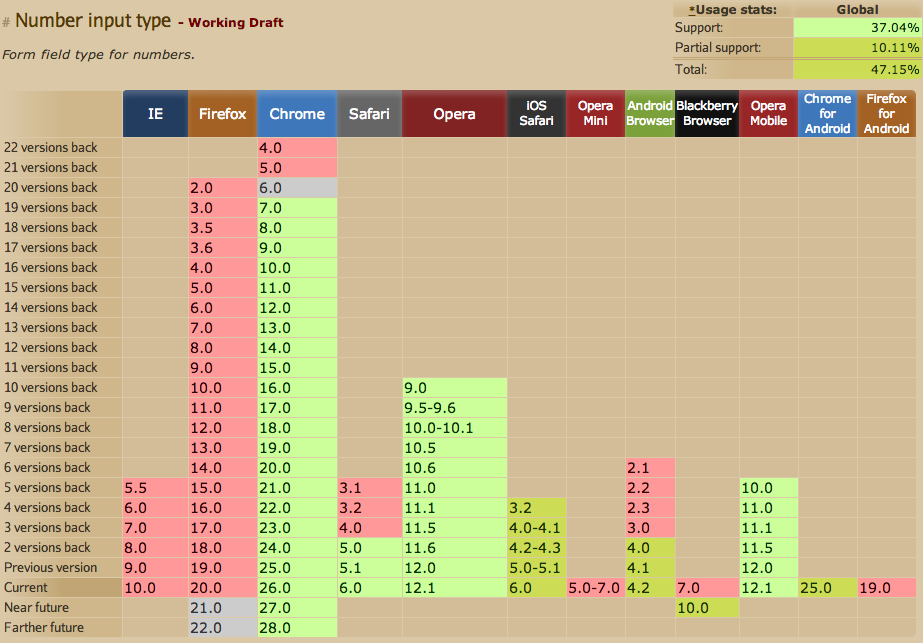This screenshot has height=643, width=923.
Task: Select the Chrome for Android 25.0 cell
Action: (828, 588)
